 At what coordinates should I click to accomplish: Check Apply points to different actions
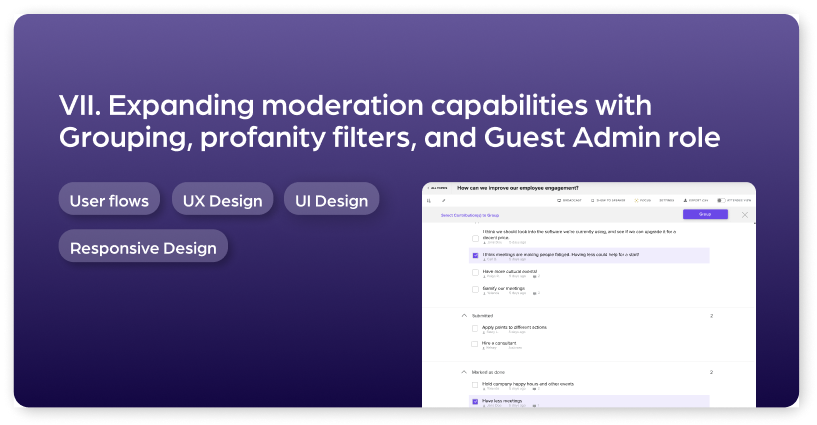[475, 328]
